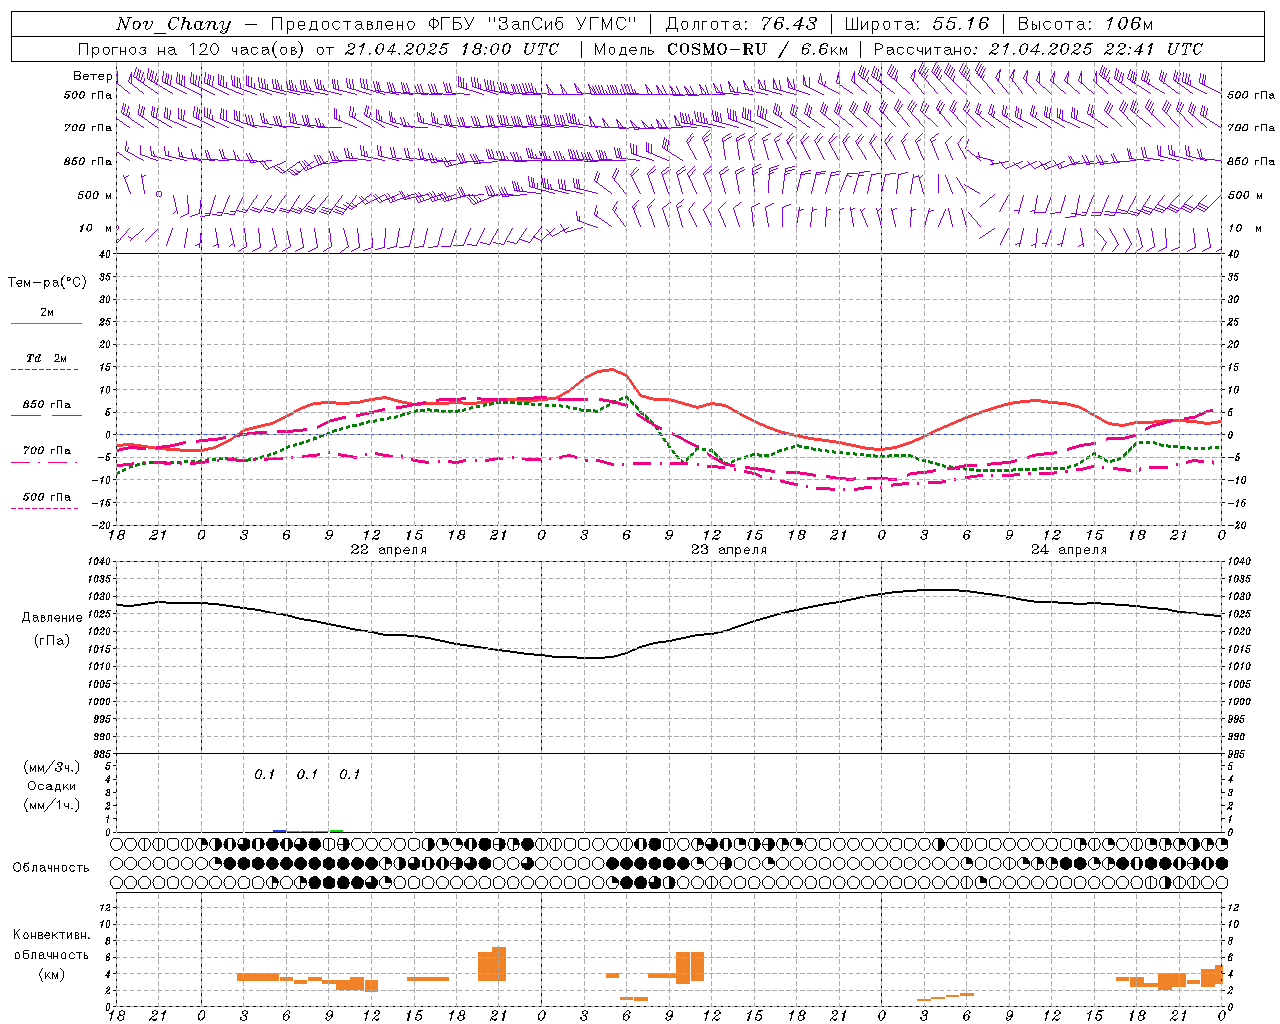Click the right-side '10 м' wind level label
This screenshot has width=1280, height=1024.
pos(1246,228)
